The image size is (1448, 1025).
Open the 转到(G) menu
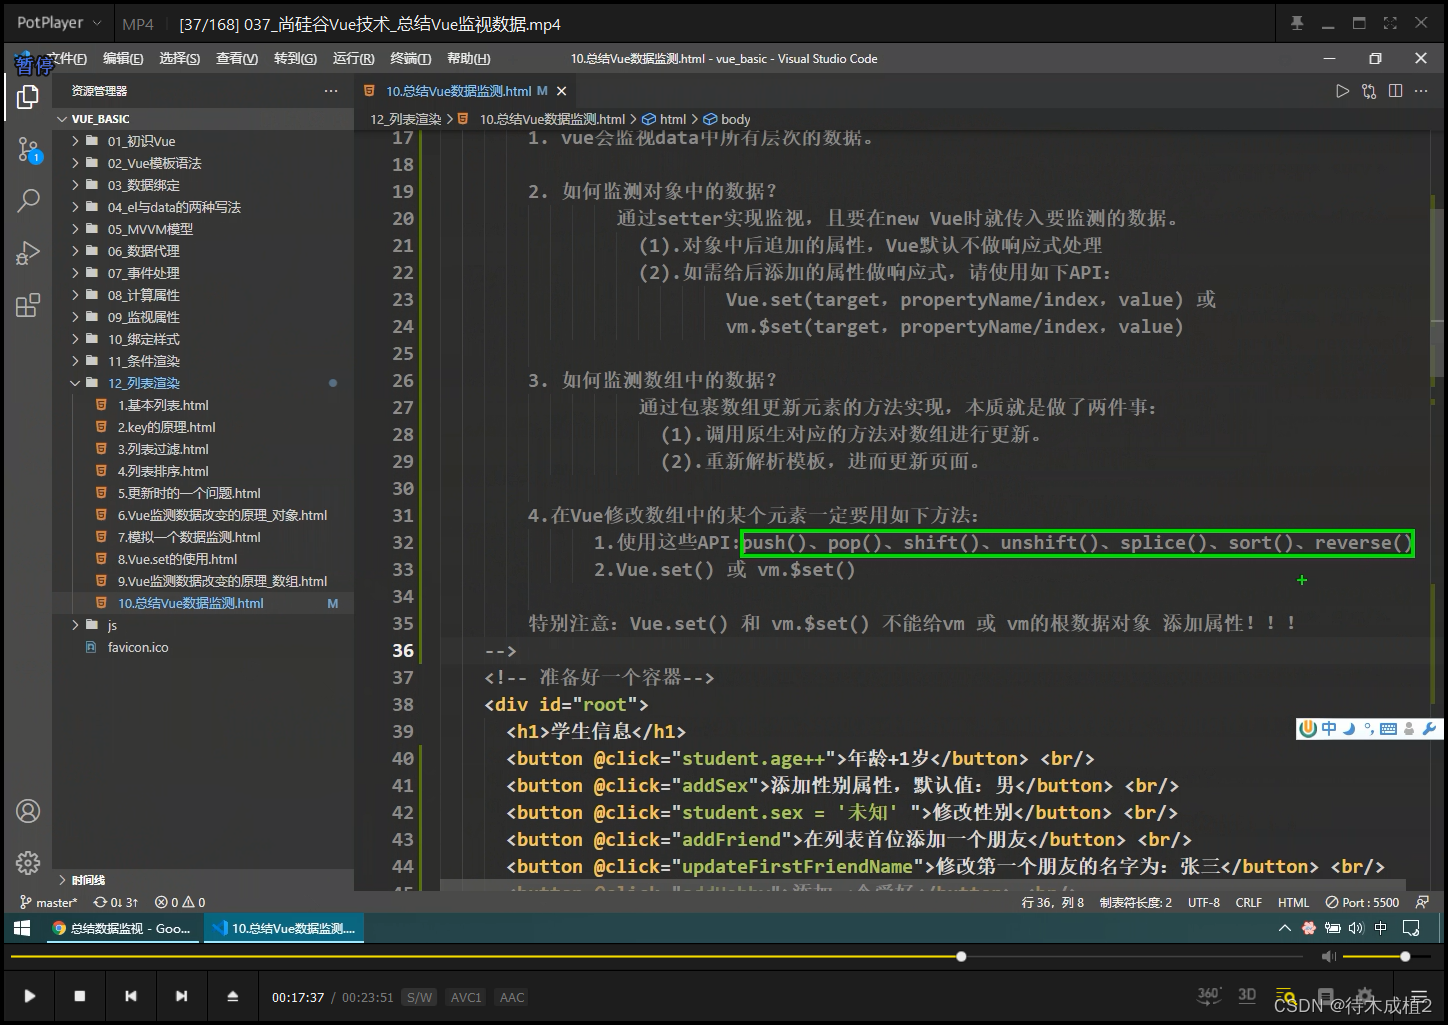[x=295, y=59]
